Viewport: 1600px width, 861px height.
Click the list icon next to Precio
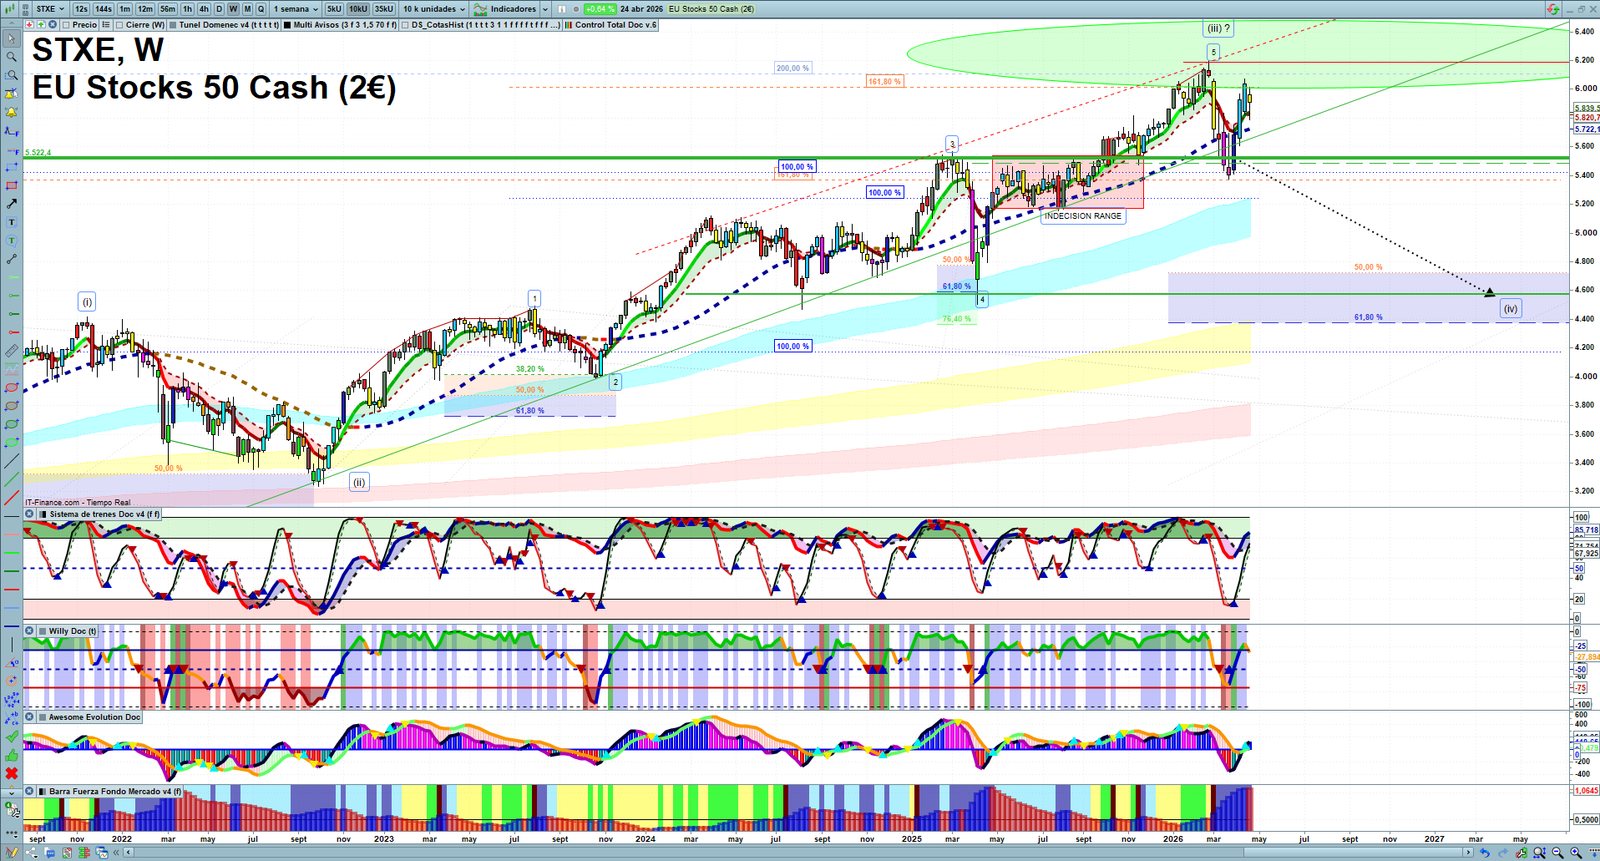coord(106,25)
